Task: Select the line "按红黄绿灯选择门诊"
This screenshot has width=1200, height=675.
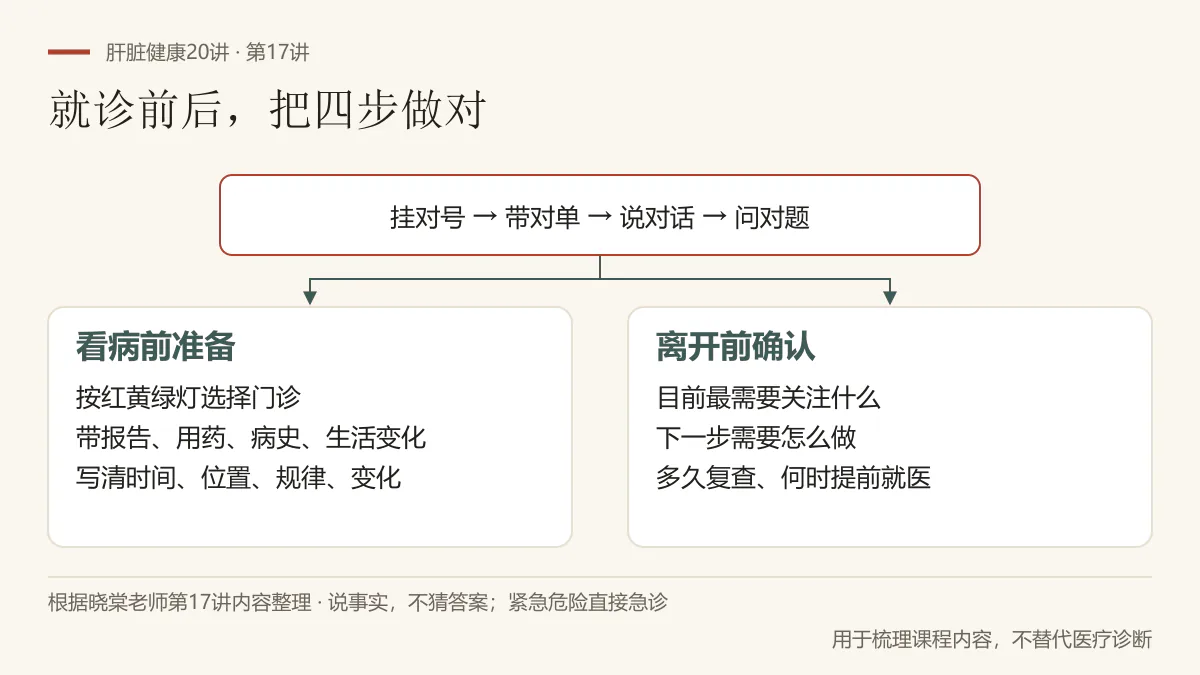Action: coord(188,398)
